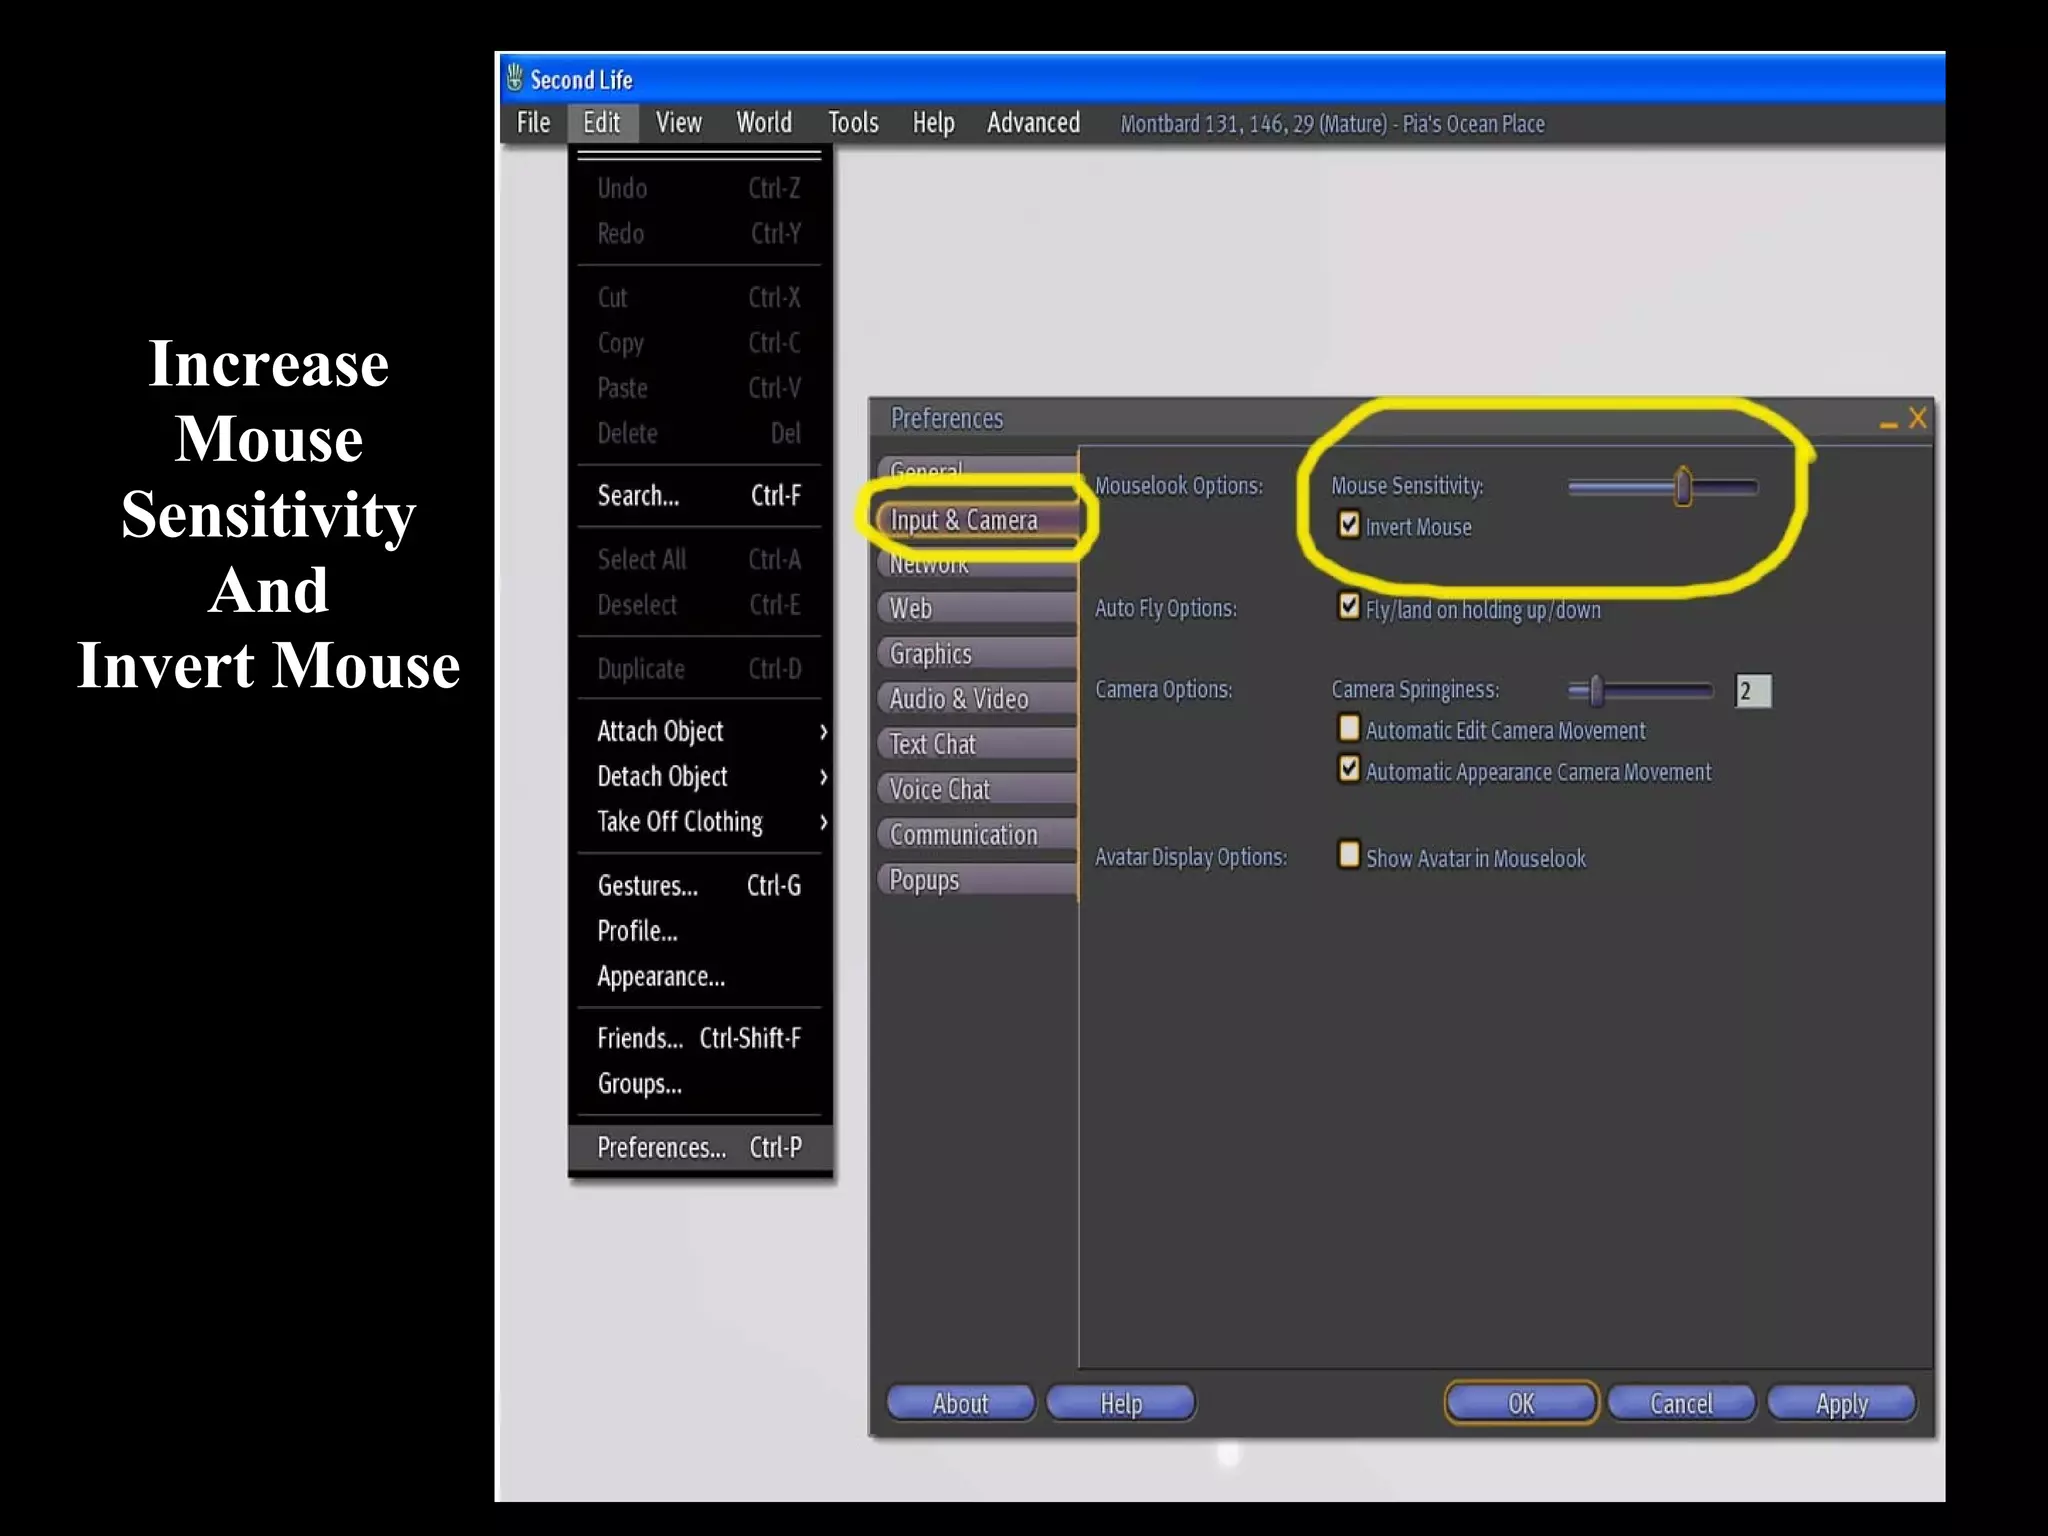
Task: Select the General preferences tab
Action: 977,469
